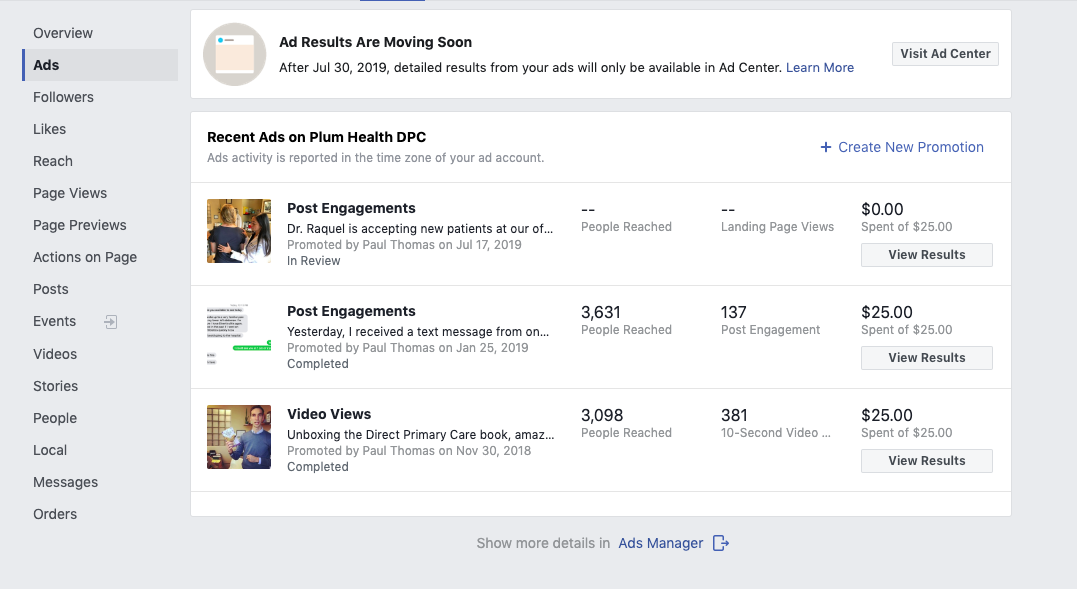The image size is (1077, 589).
Task: Click the $0.00 spent amount
Action: pos(882,209)
